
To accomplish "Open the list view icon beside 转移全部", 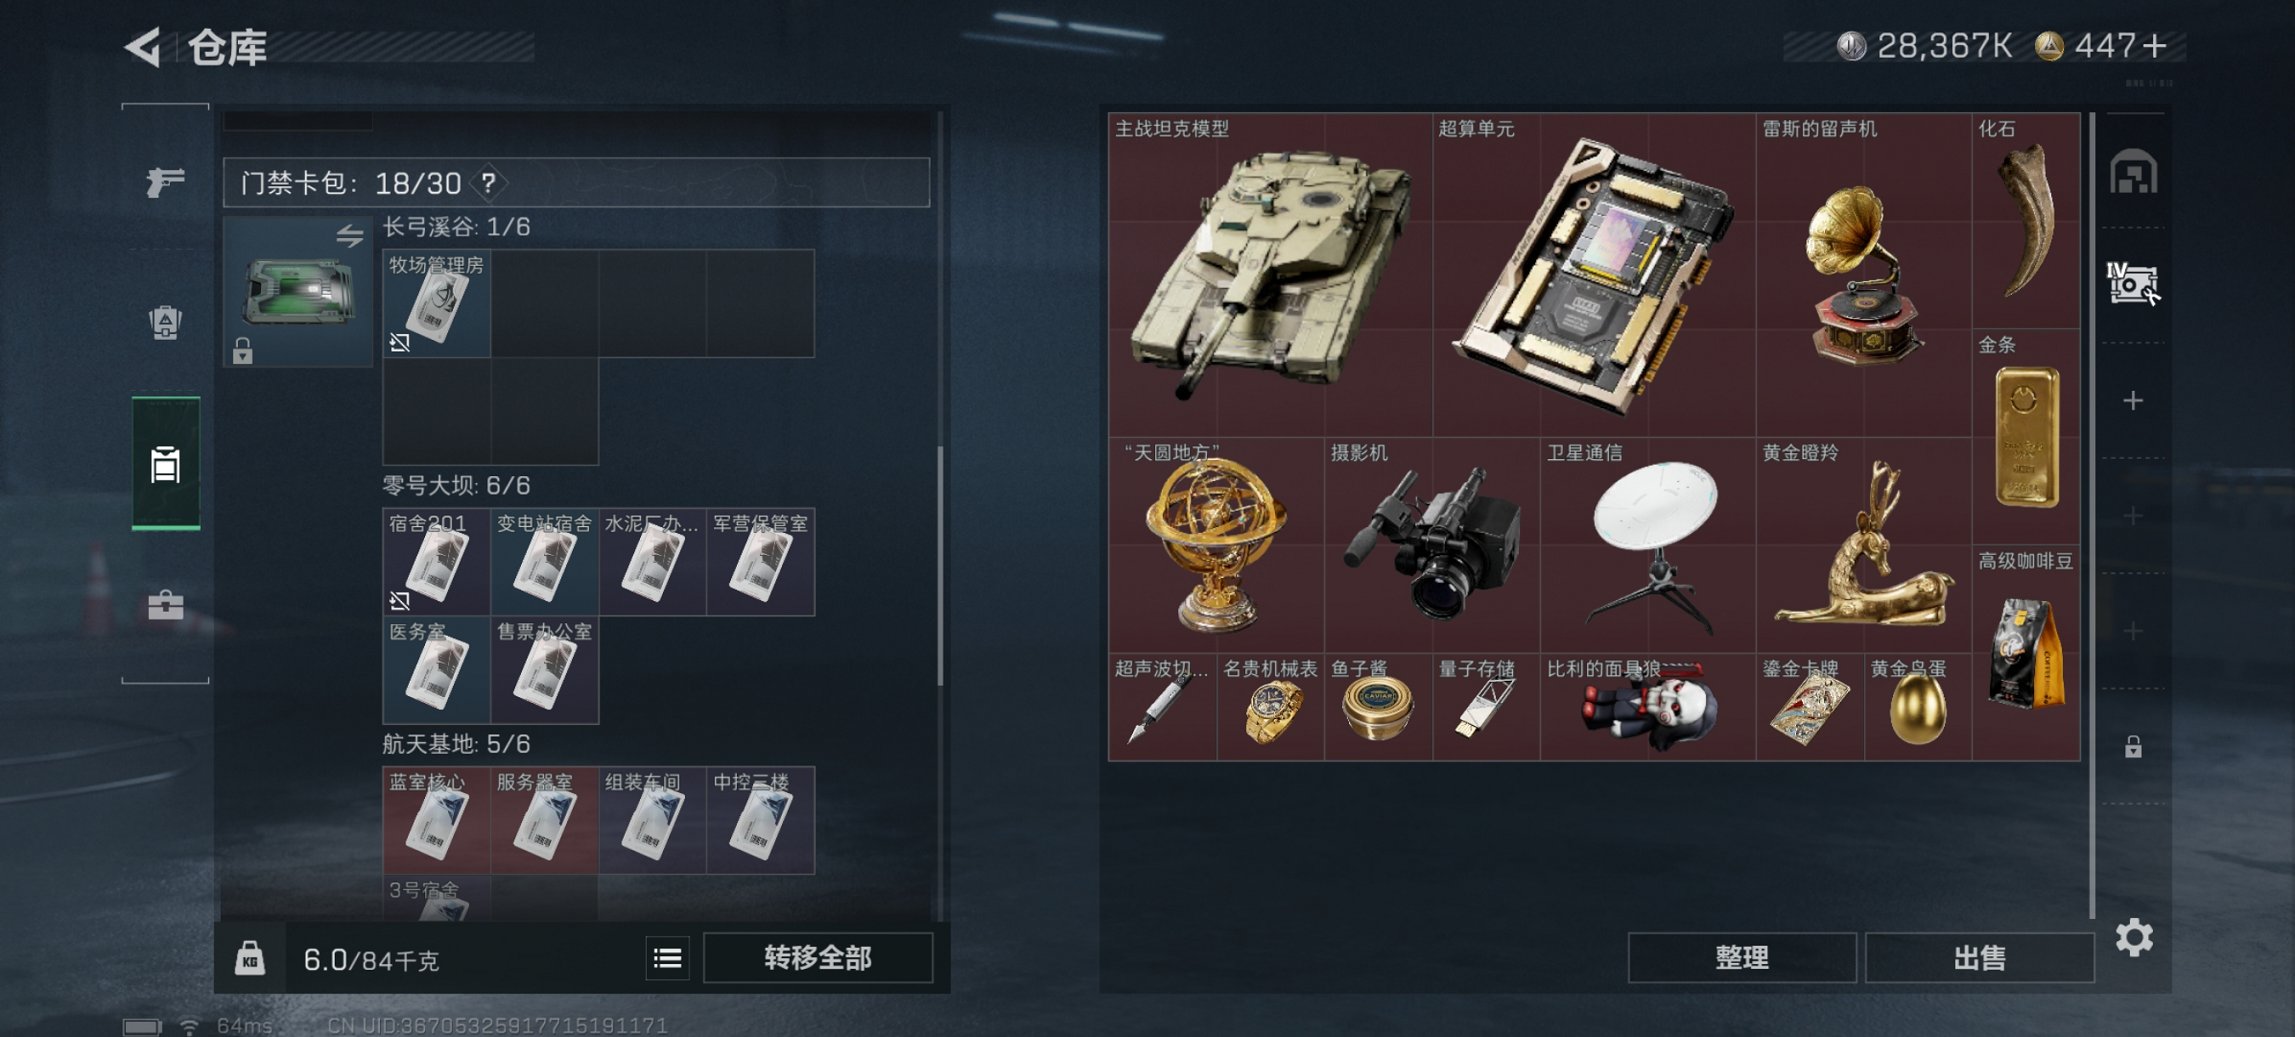I will tap(667, 958).
